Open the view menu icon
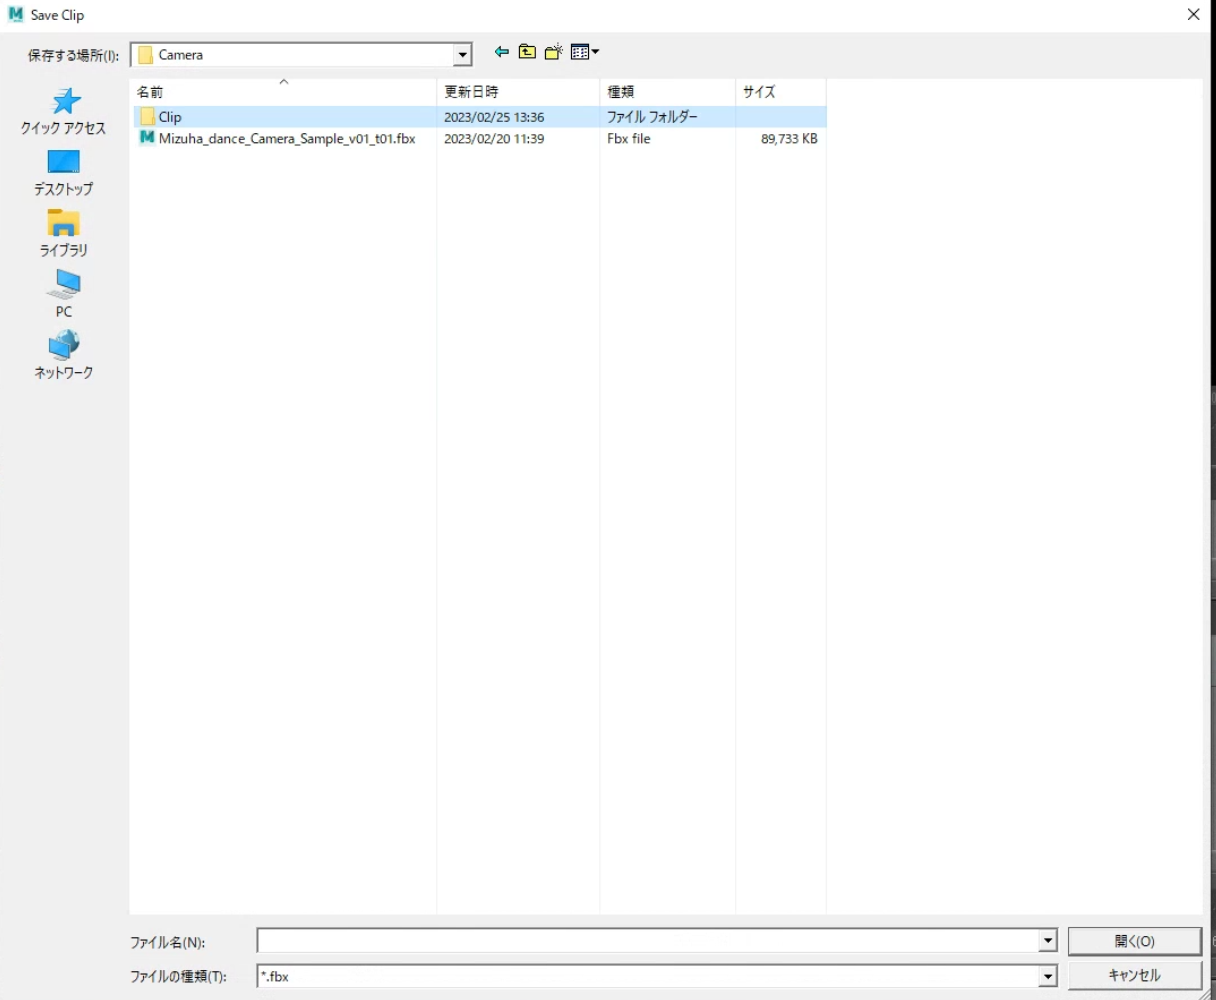Image resolution: width=1216 pixels, height=1000 pixels. pyautogui.click(x=585, y=52)
